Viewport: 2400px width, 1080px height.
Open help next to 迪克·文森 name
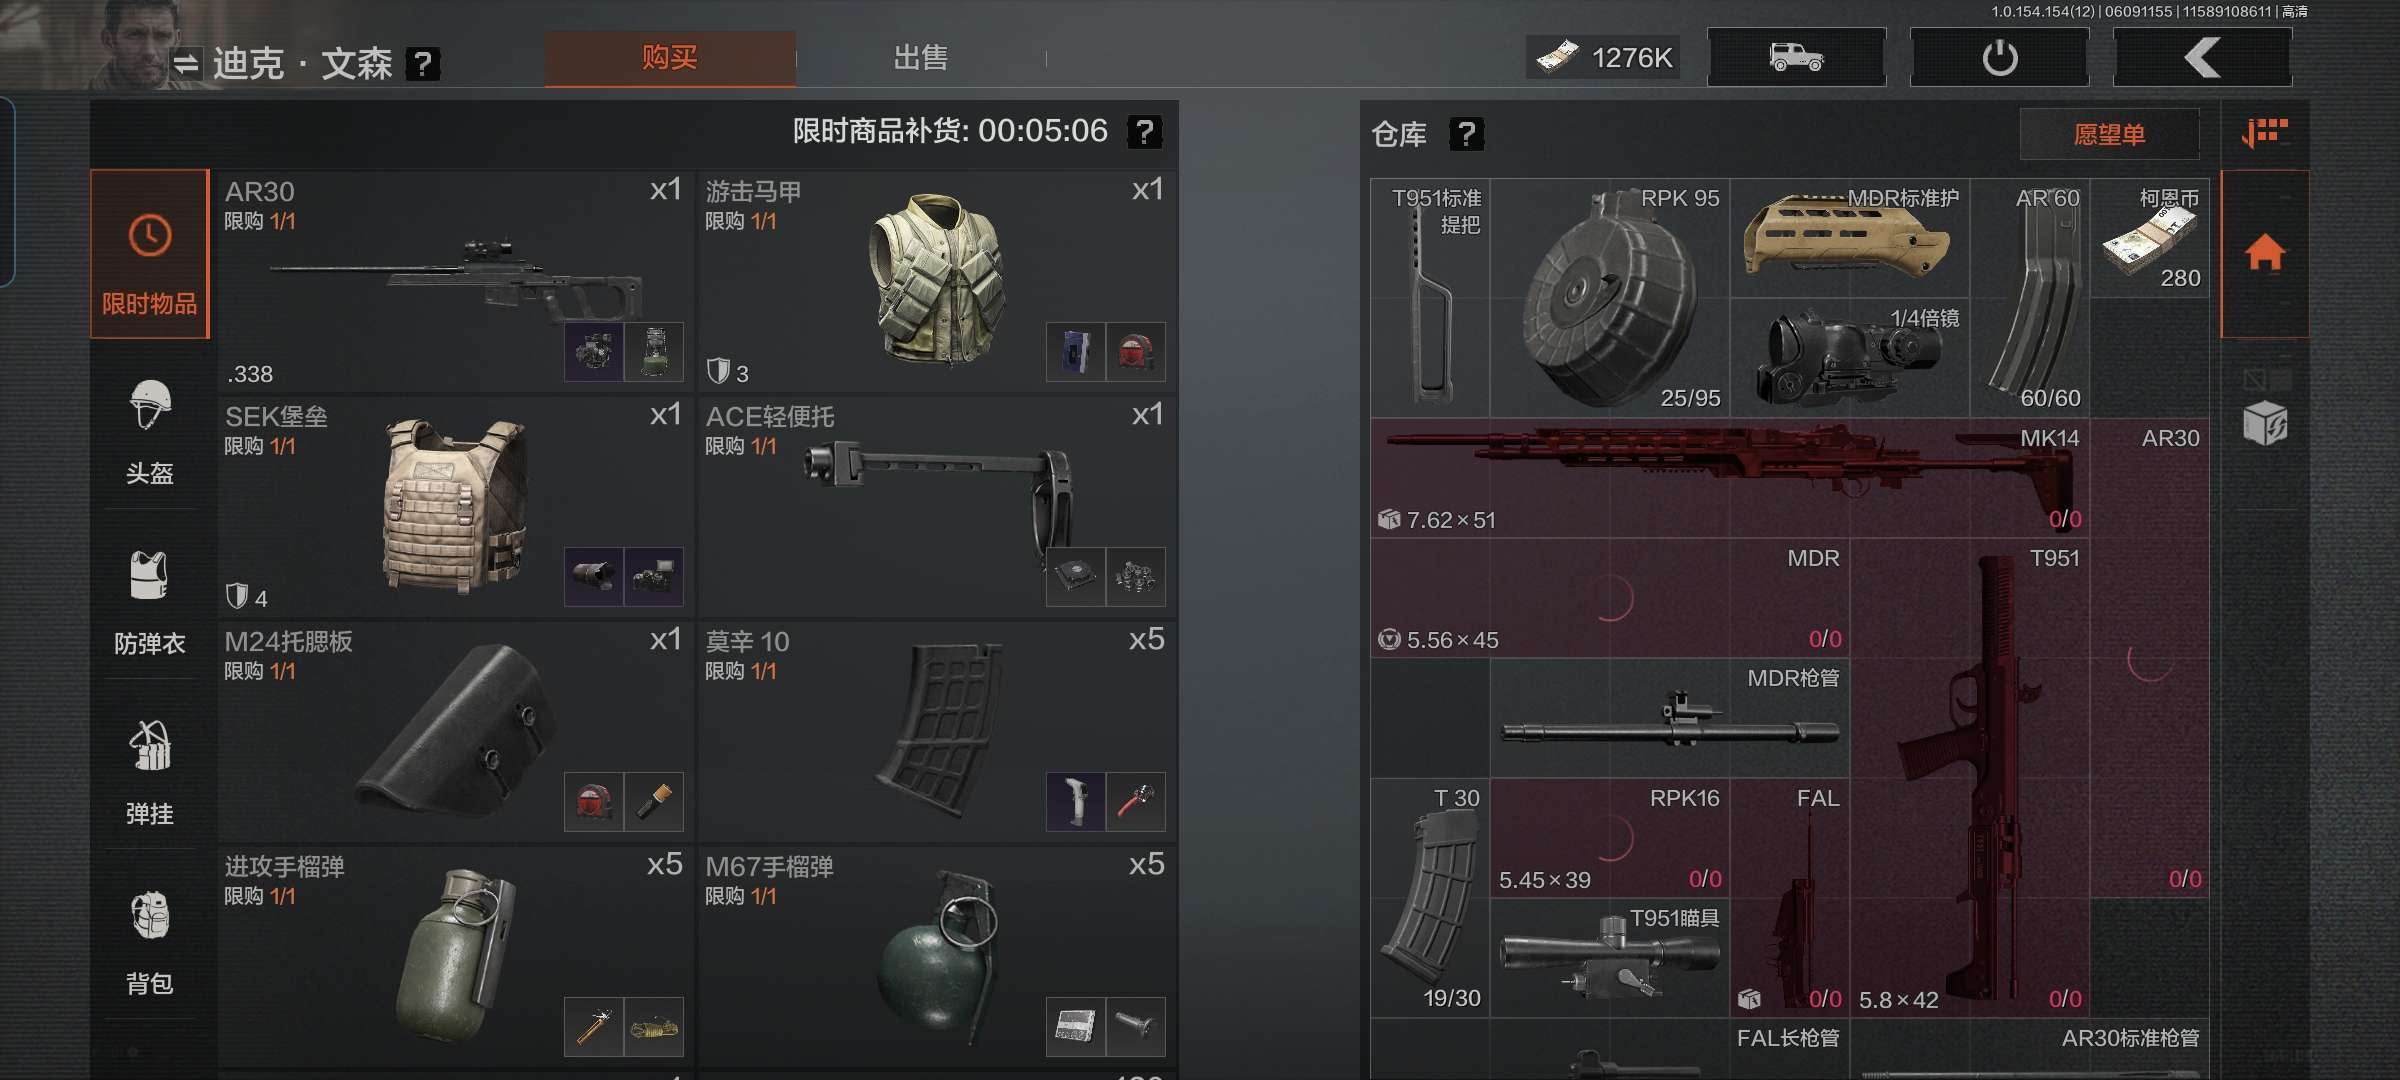pyautogui.click(x=423, y=64)
